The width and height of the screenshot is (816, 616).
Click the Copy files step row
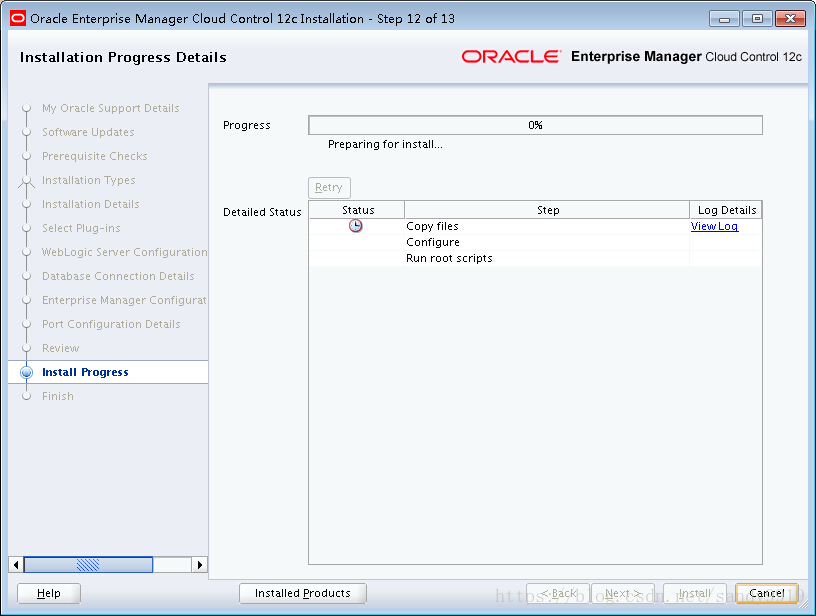point(536,226)
